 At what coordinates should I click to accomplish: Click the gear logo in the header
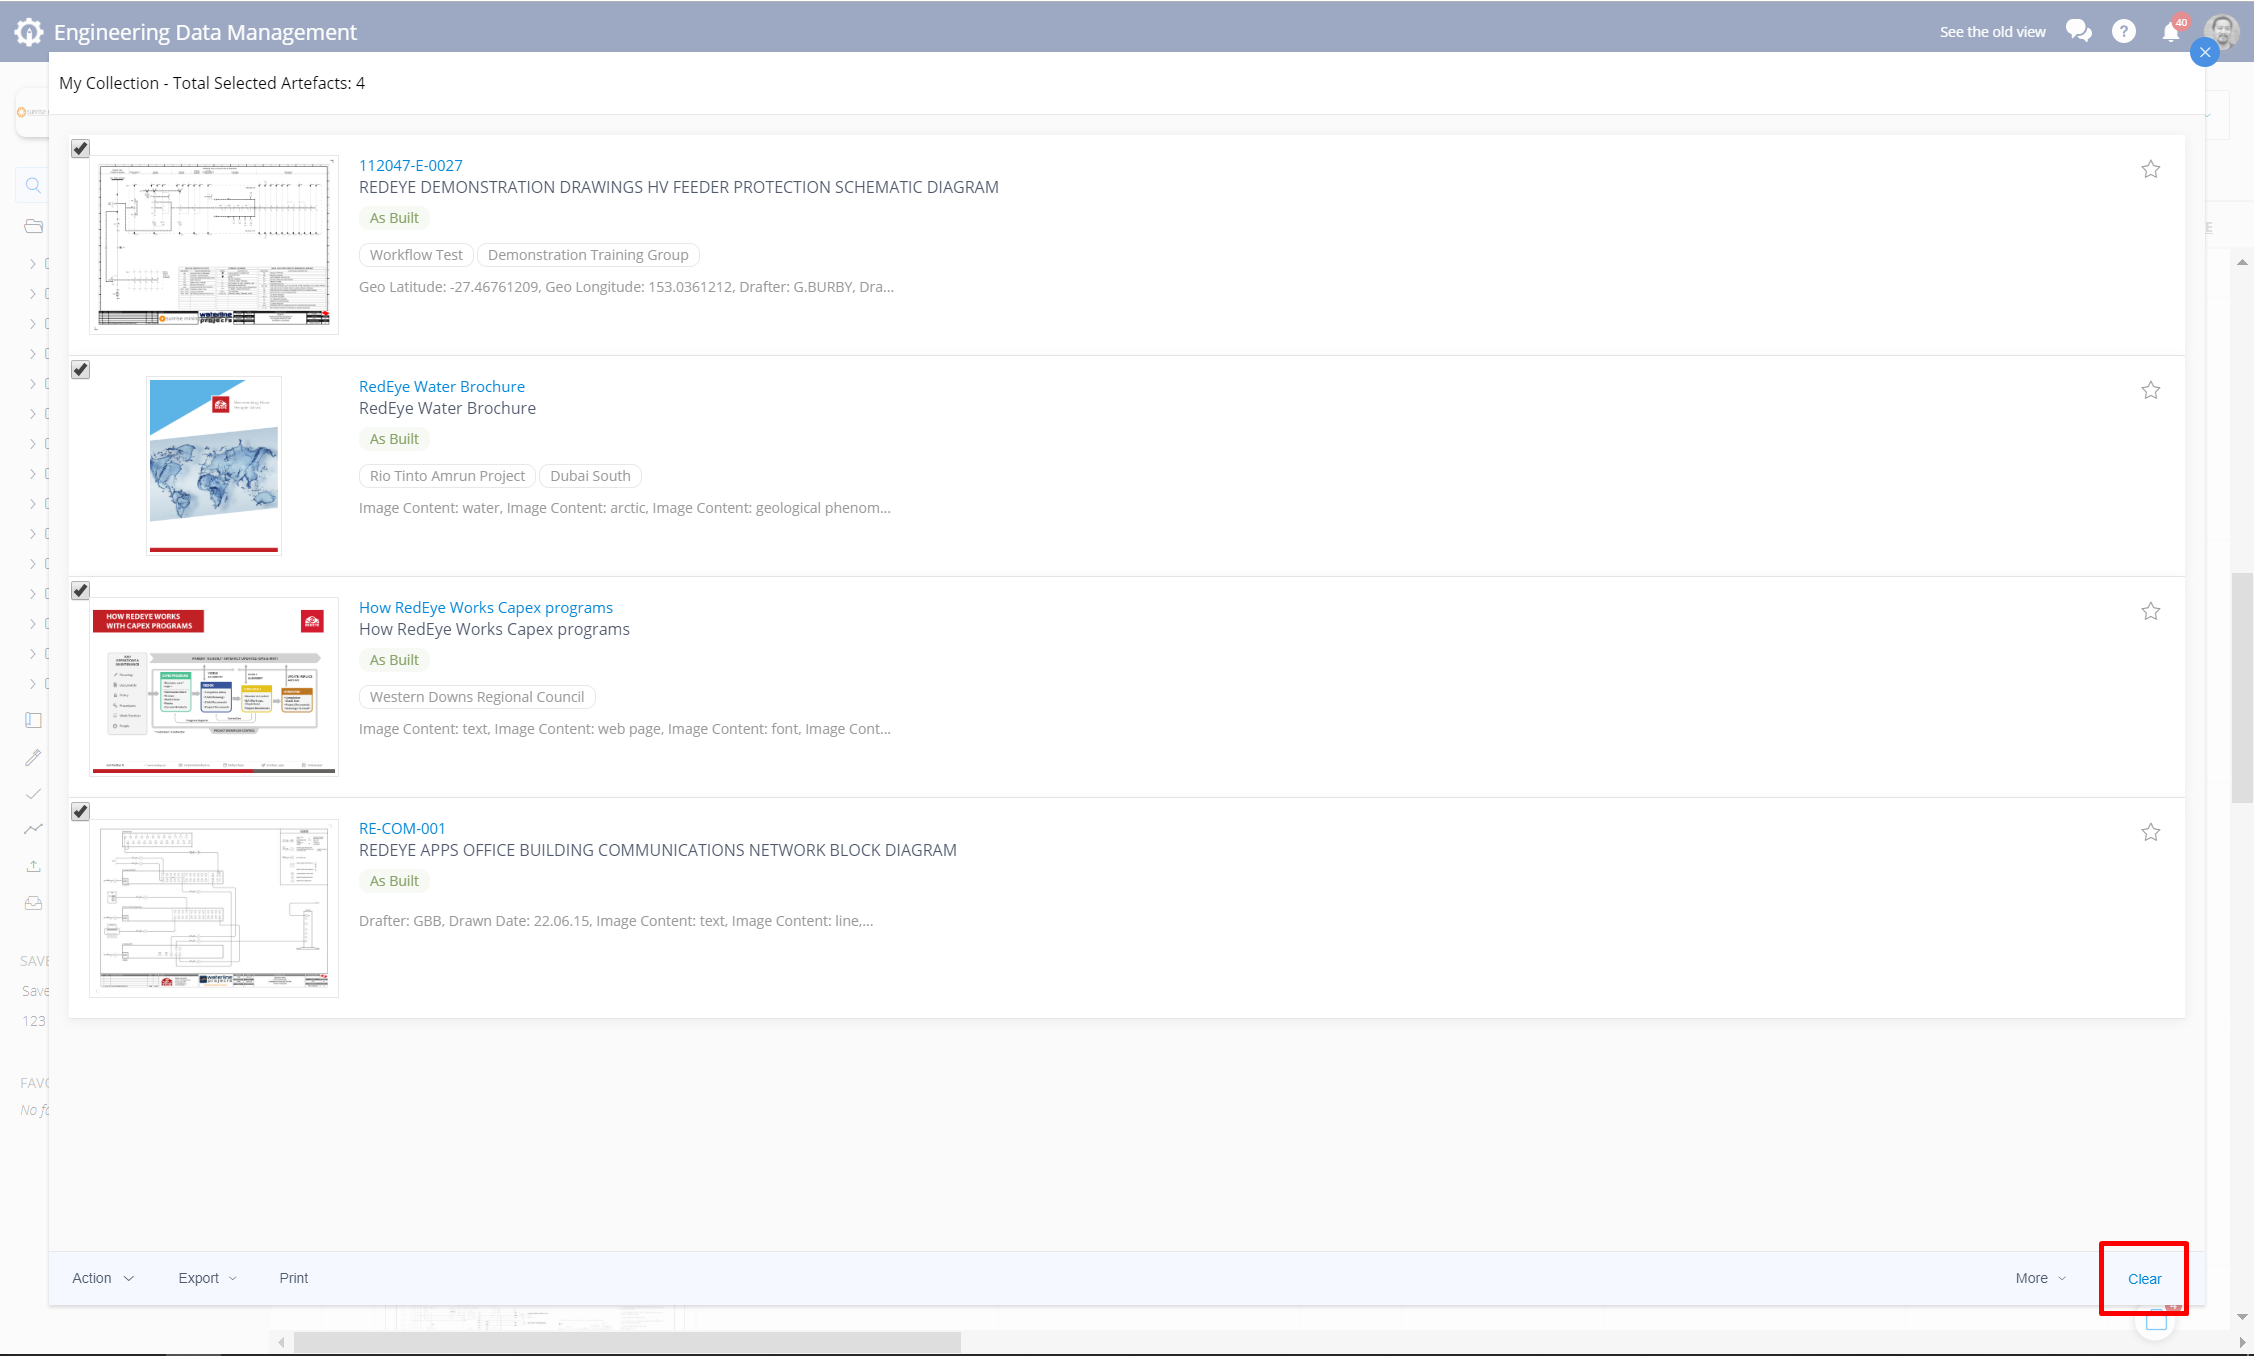[x=29, y=32]
